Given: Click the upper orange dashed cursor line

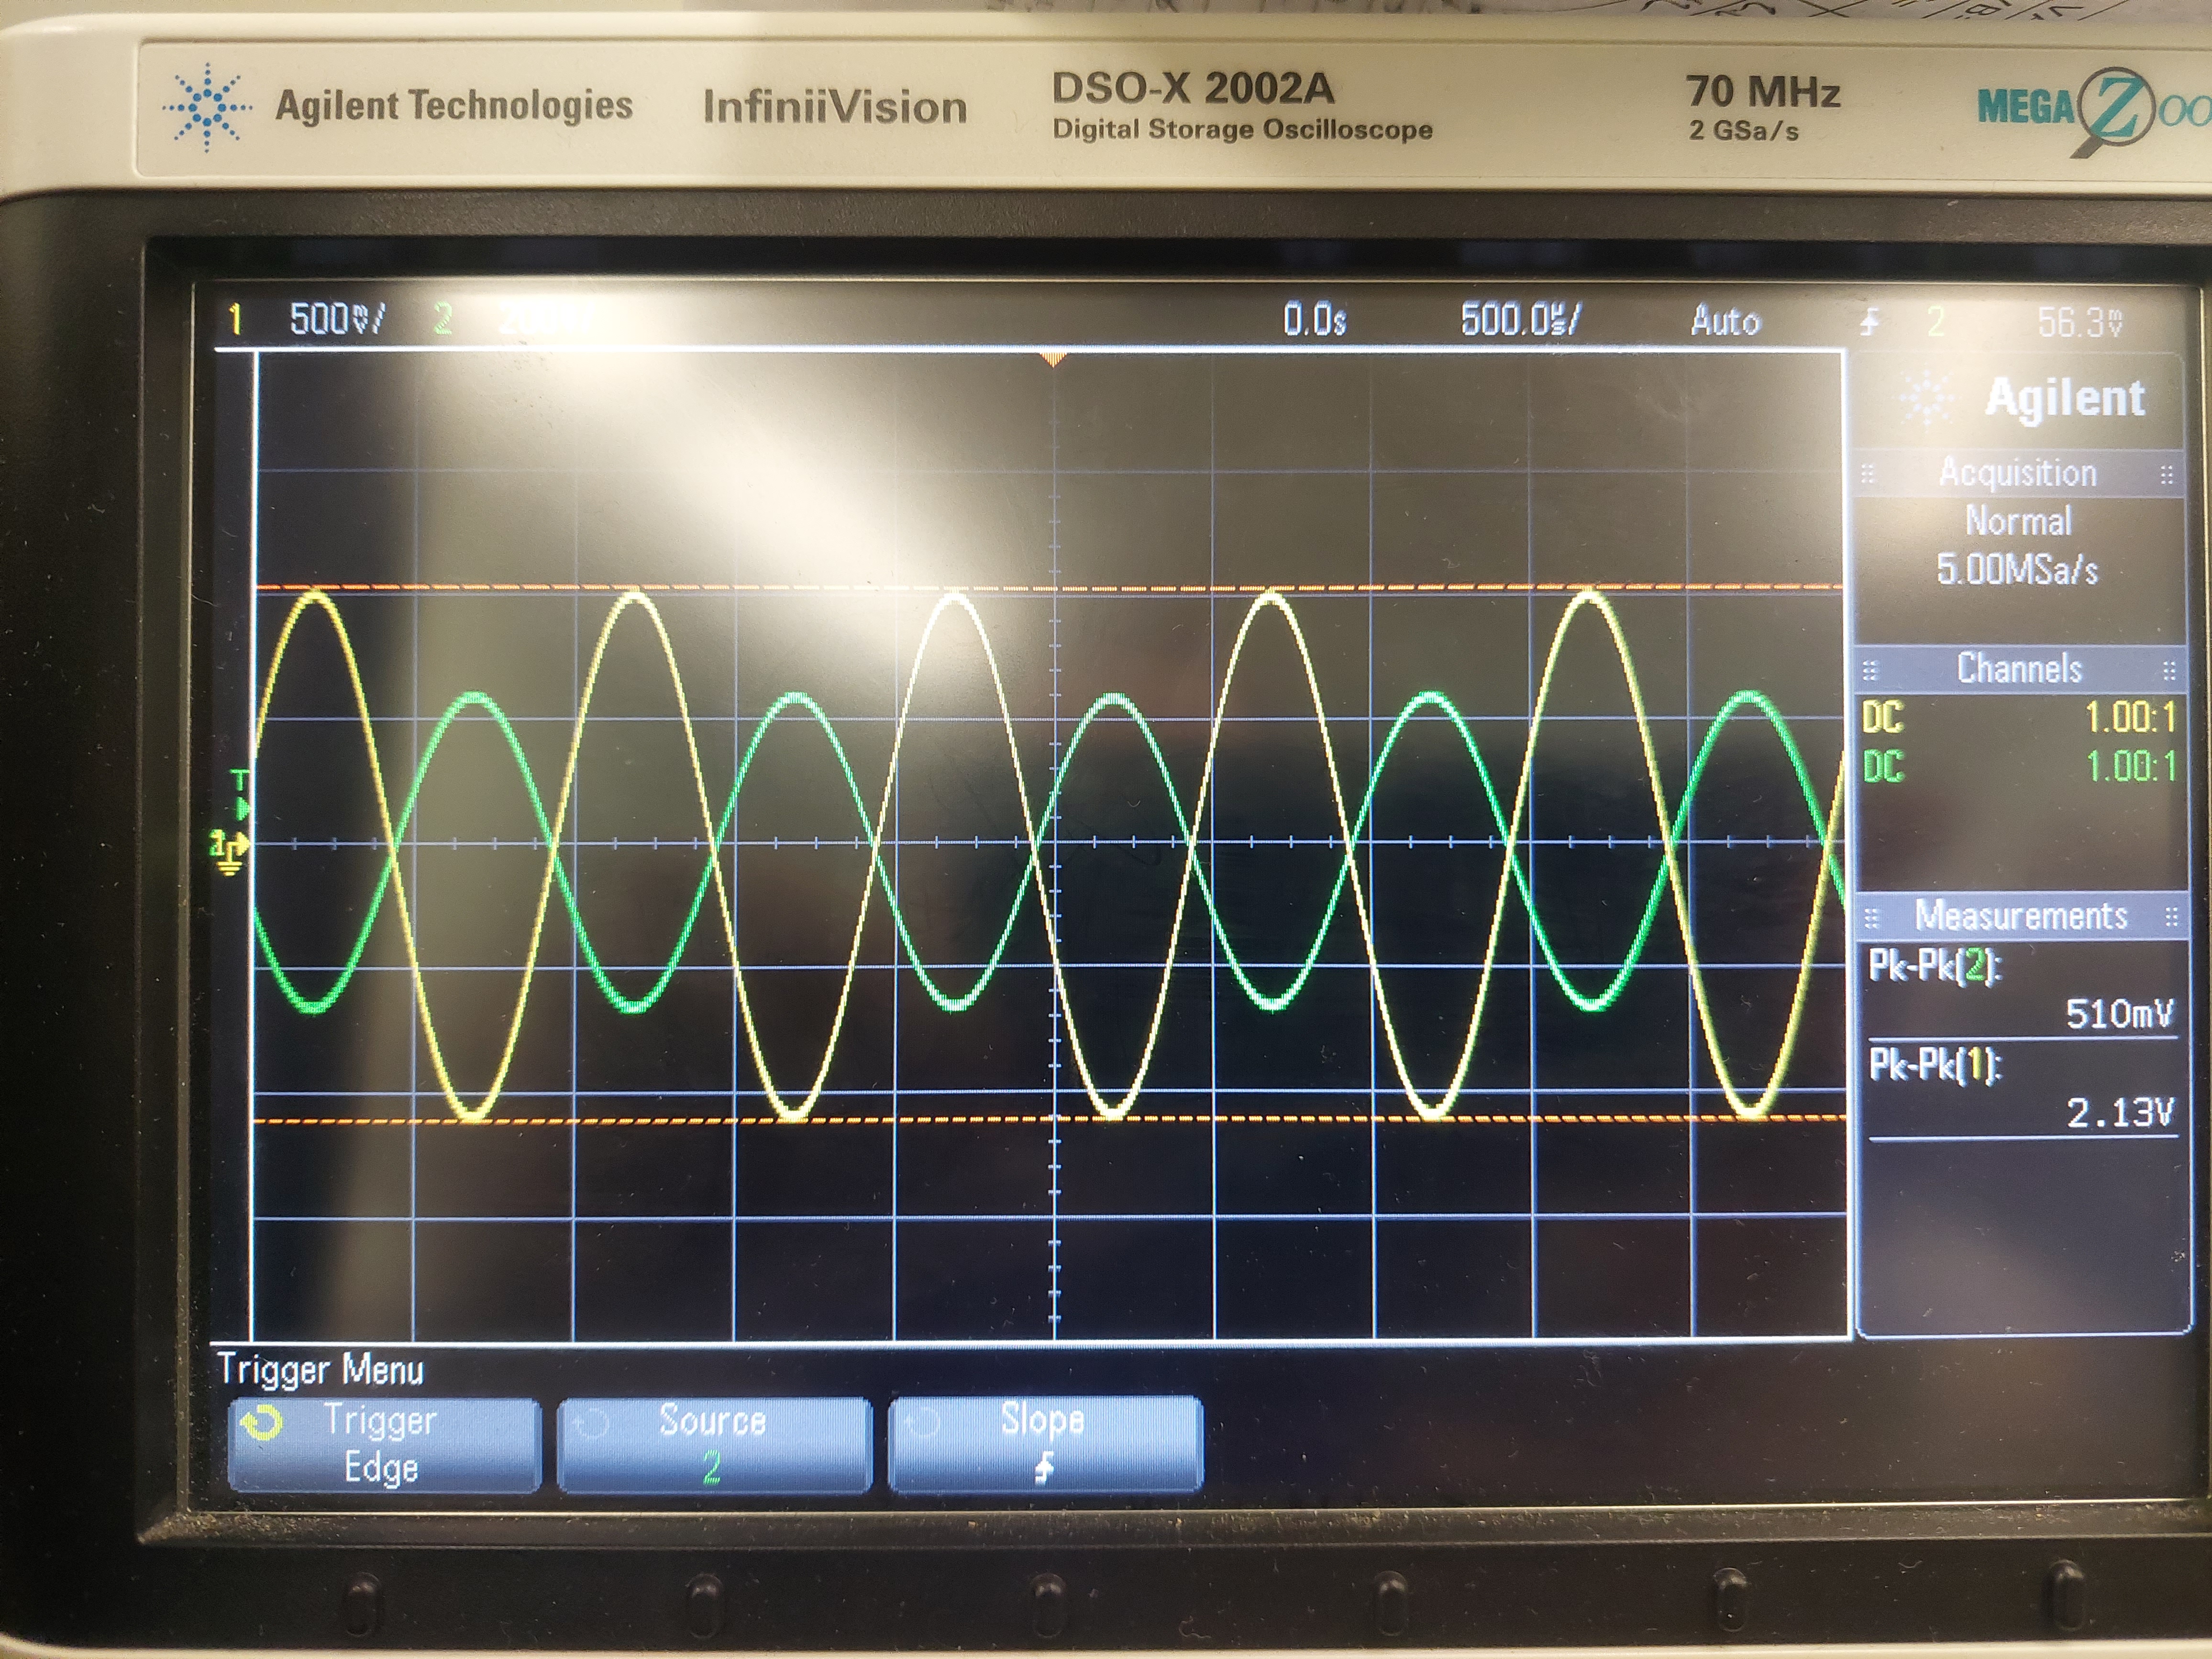Looking at the screenshot, I should [1049, 587].
